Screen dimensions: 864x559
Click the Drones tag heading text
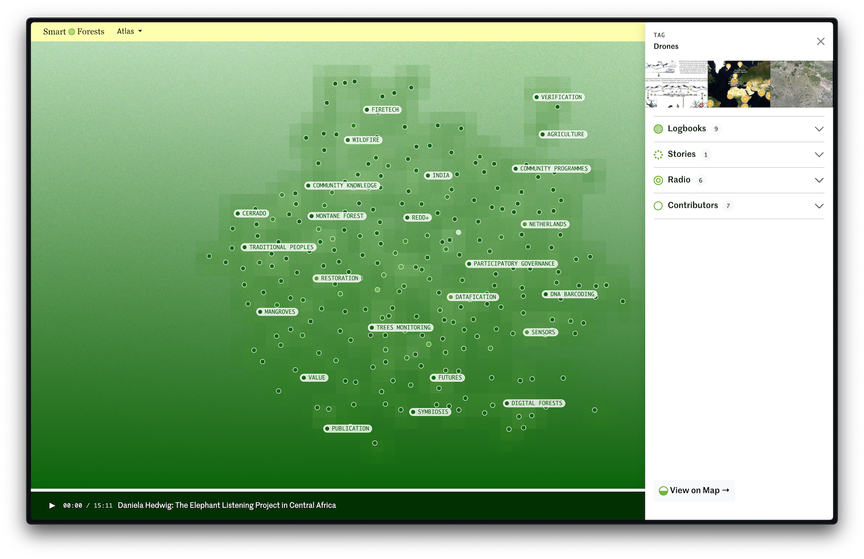666,46
